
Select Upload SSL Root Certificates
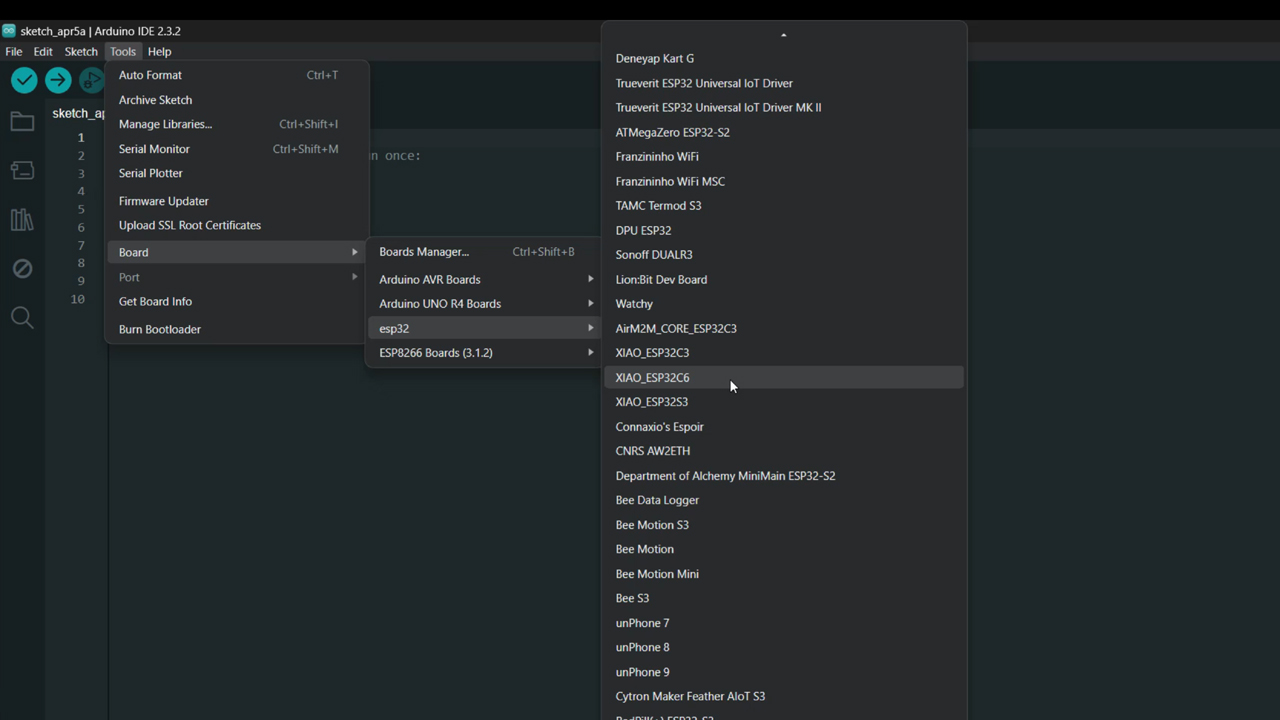(x=237, y=225)
